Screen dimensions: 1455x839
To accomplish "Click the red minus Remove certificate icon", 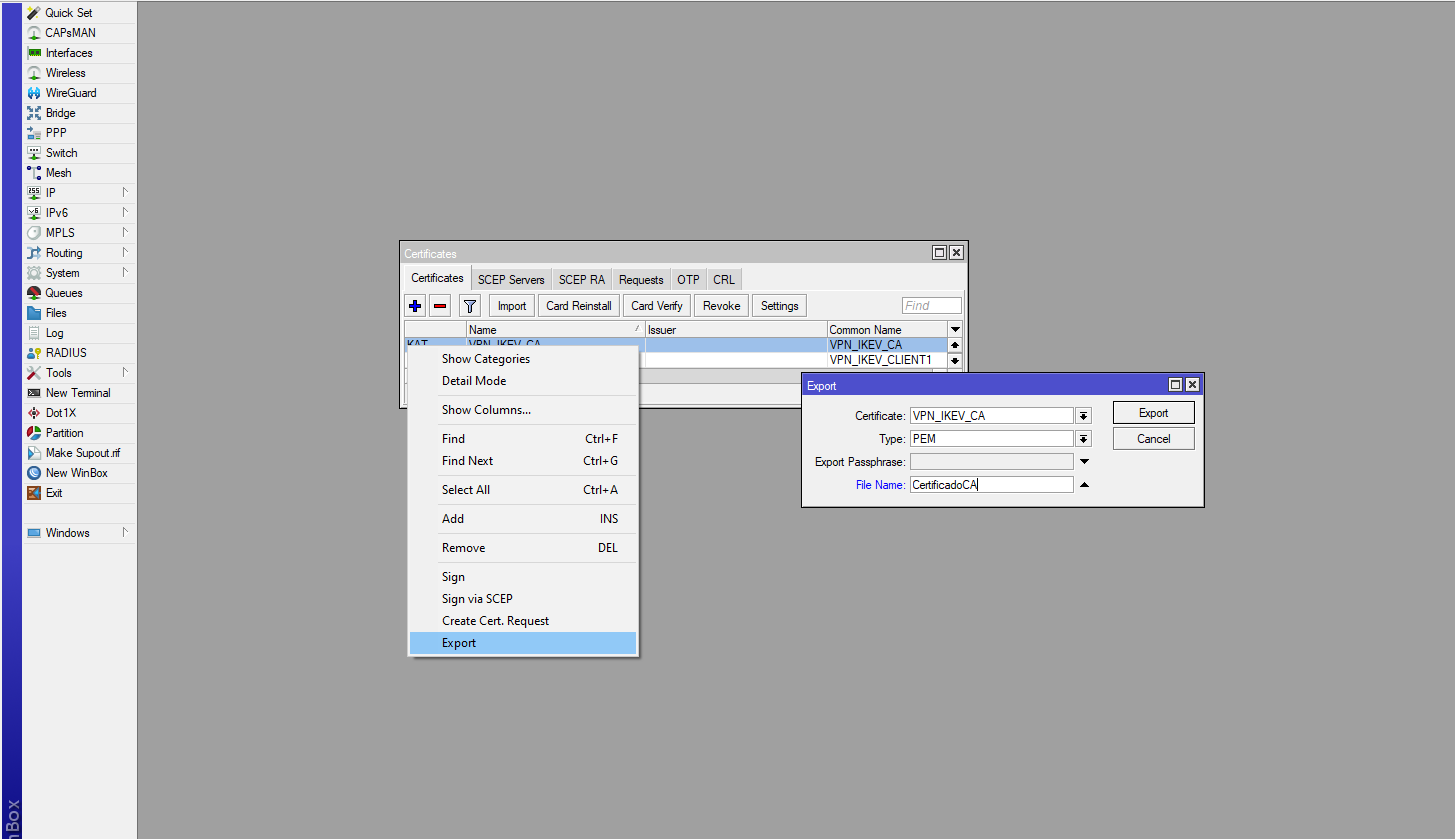I will [440, 306].
